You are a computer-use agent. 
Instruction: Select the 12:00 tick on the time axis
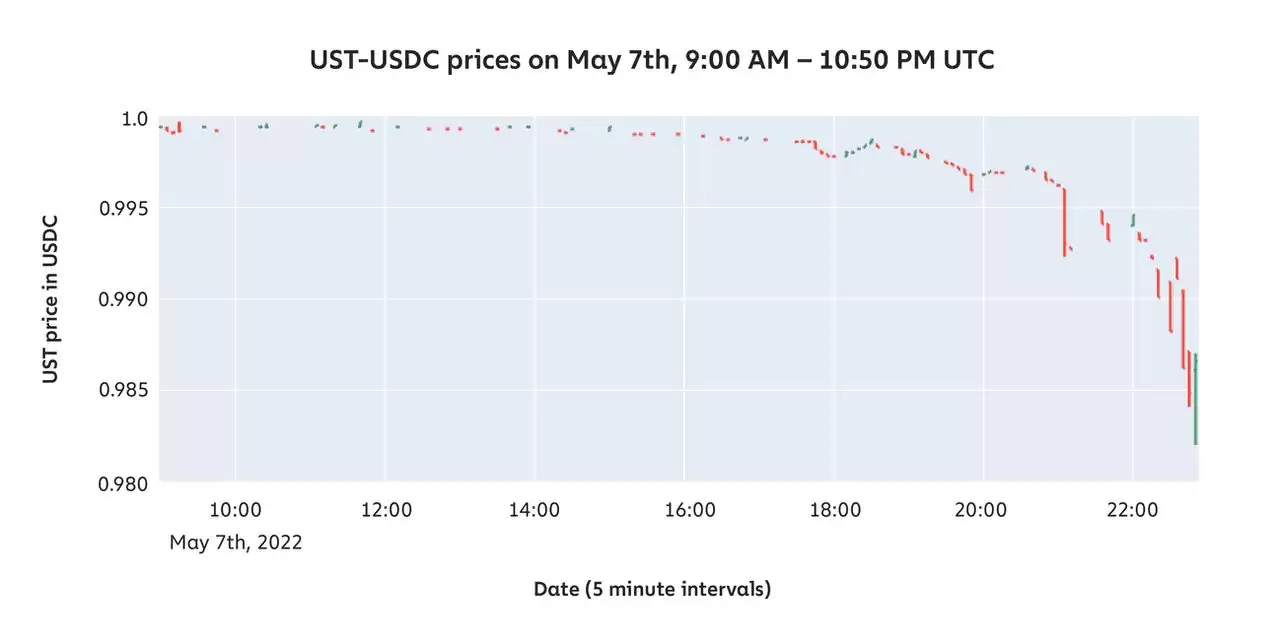point(386,509)
